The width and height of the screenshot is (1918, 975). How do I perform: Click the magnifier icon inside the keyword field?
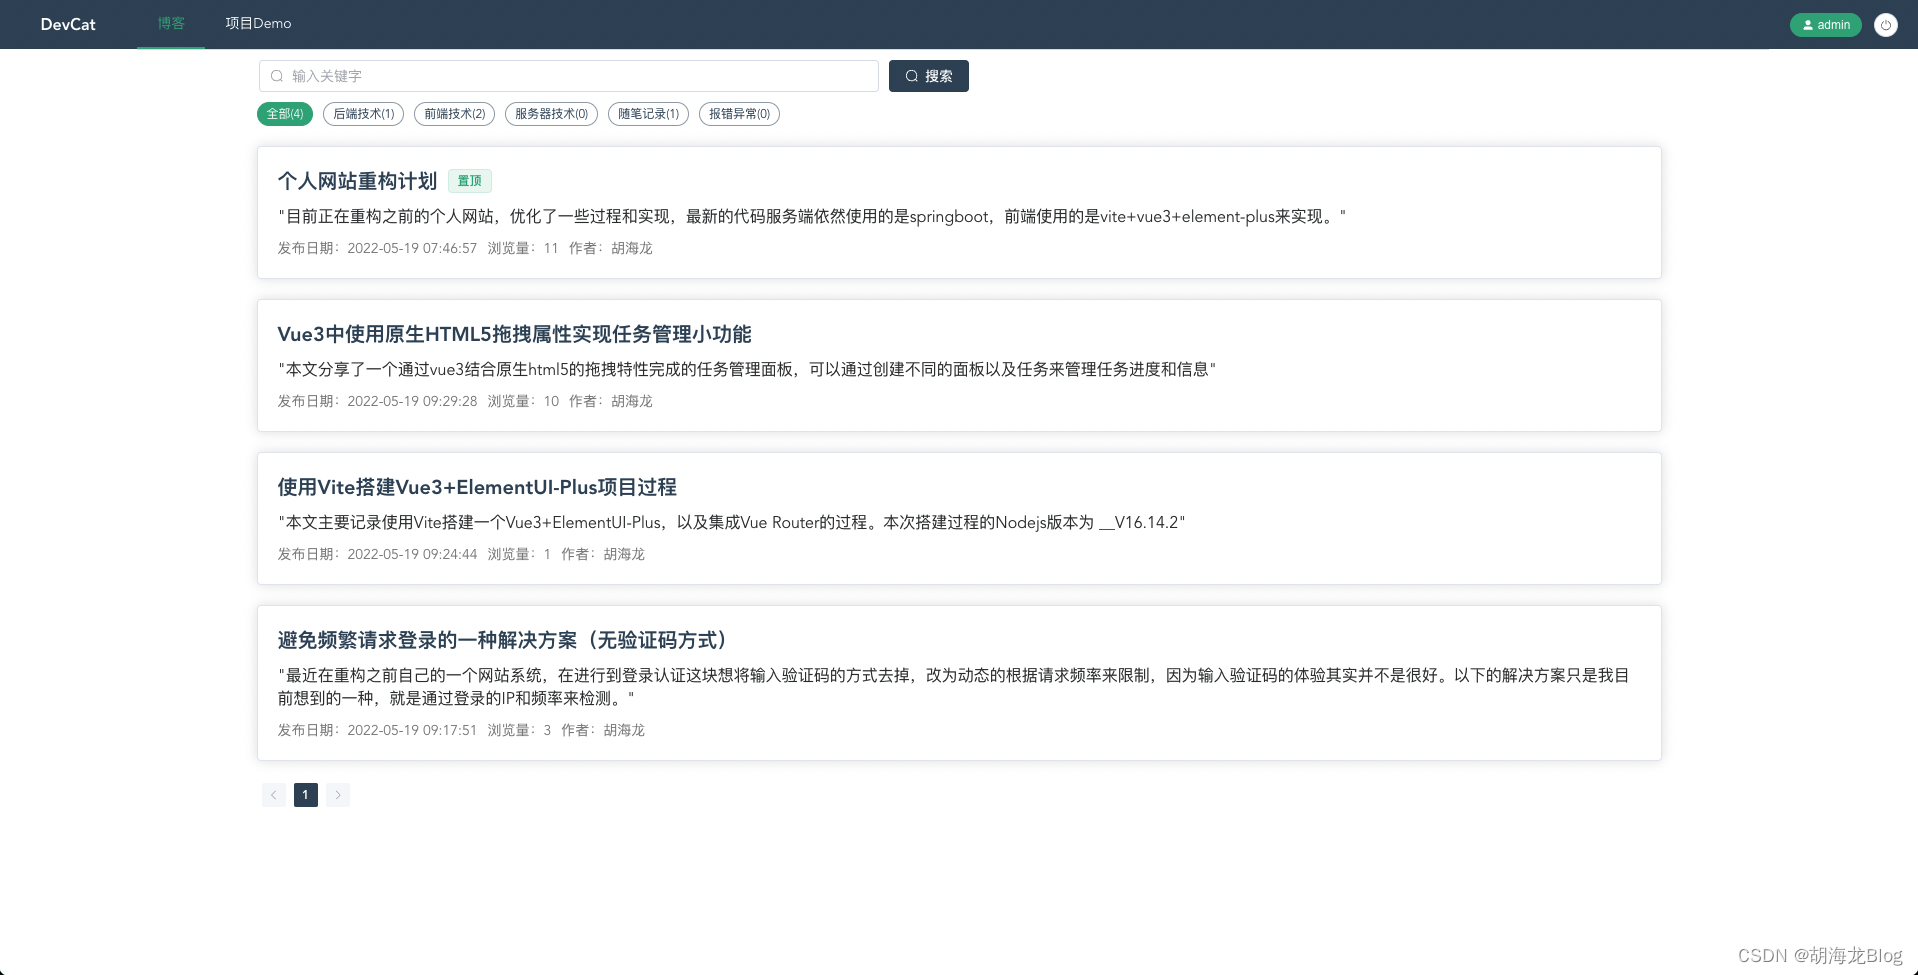pyautogui.click(x=276, y=76)
